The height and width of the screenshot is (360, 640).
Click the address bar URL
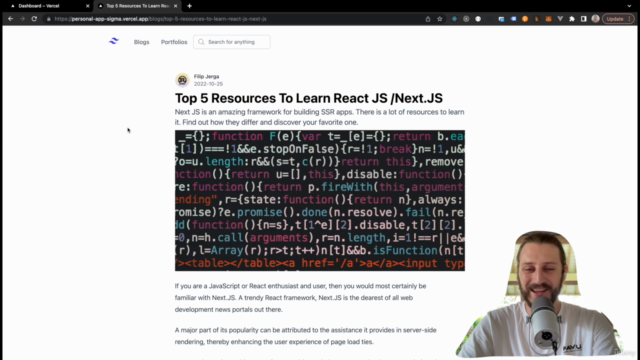click(x=160, y=19)
